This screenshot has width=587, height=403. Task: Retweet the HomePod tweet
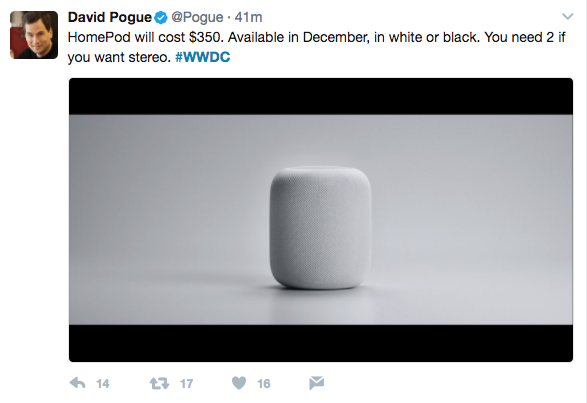tap(159, 383)
